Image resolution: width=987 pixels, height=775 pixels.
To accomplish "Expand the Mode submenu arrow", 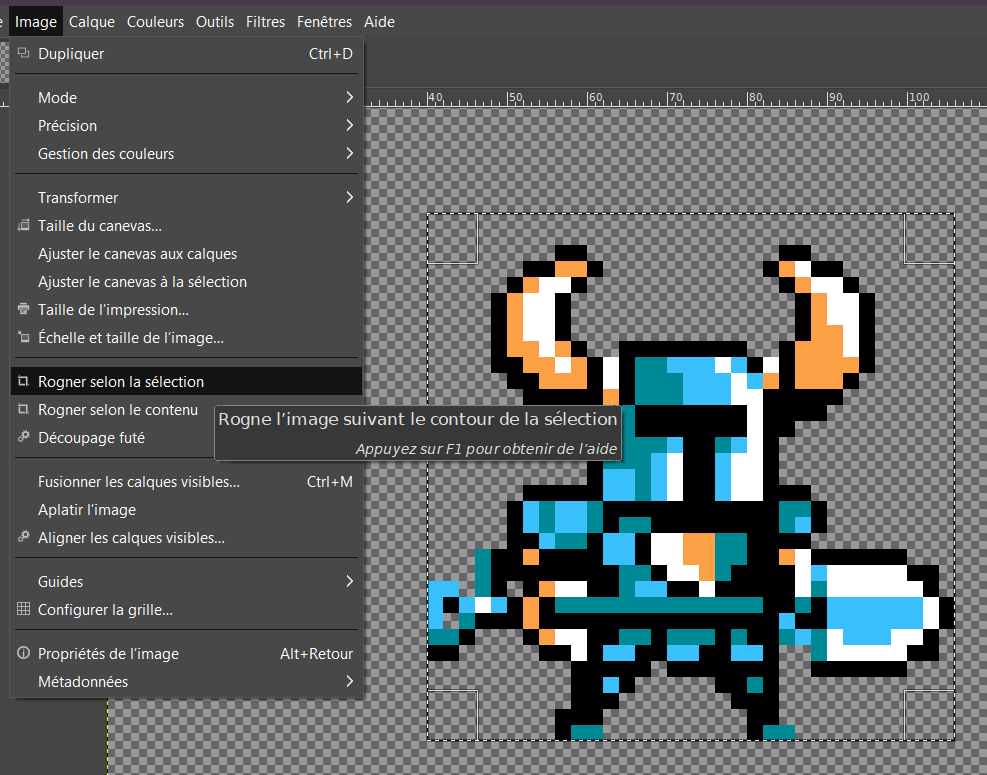I will (x=349, y=98).
